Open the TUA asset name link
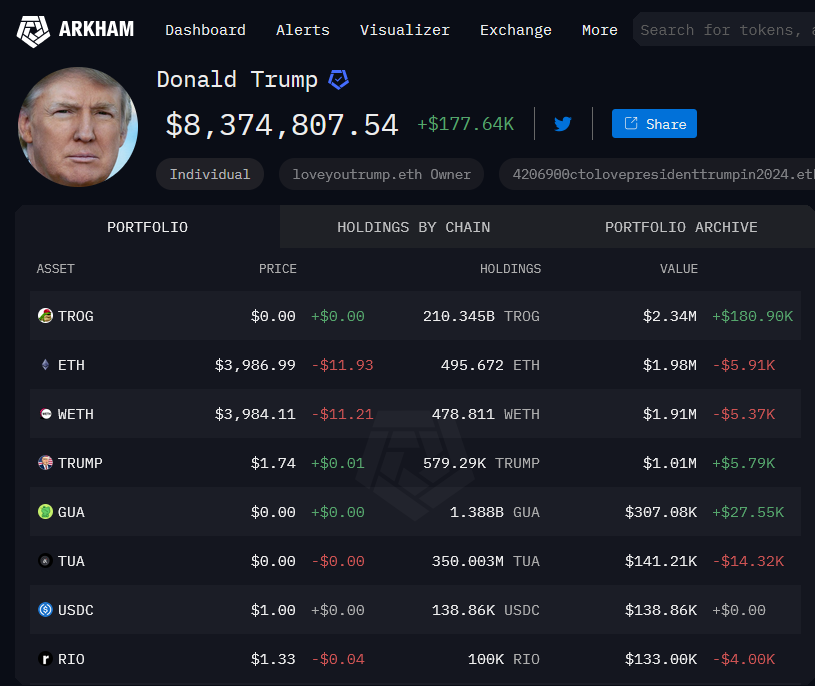Image resolution: width=815 pixels, height=686 pixels. [x=71, y=561]
